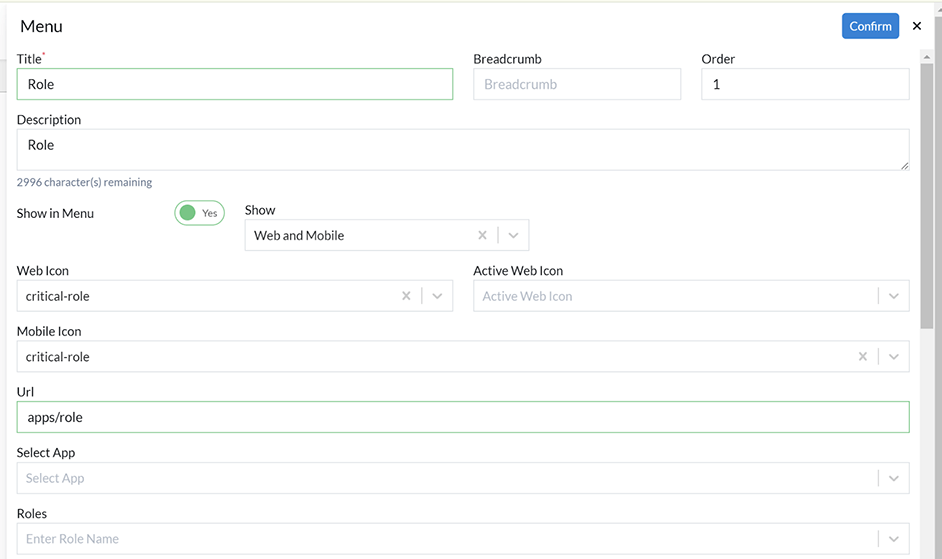Image resolution: width=942 pixels, height=559 pixels.
Task: Open the Show dropdown chevron
Action: (x=513, y=235)
